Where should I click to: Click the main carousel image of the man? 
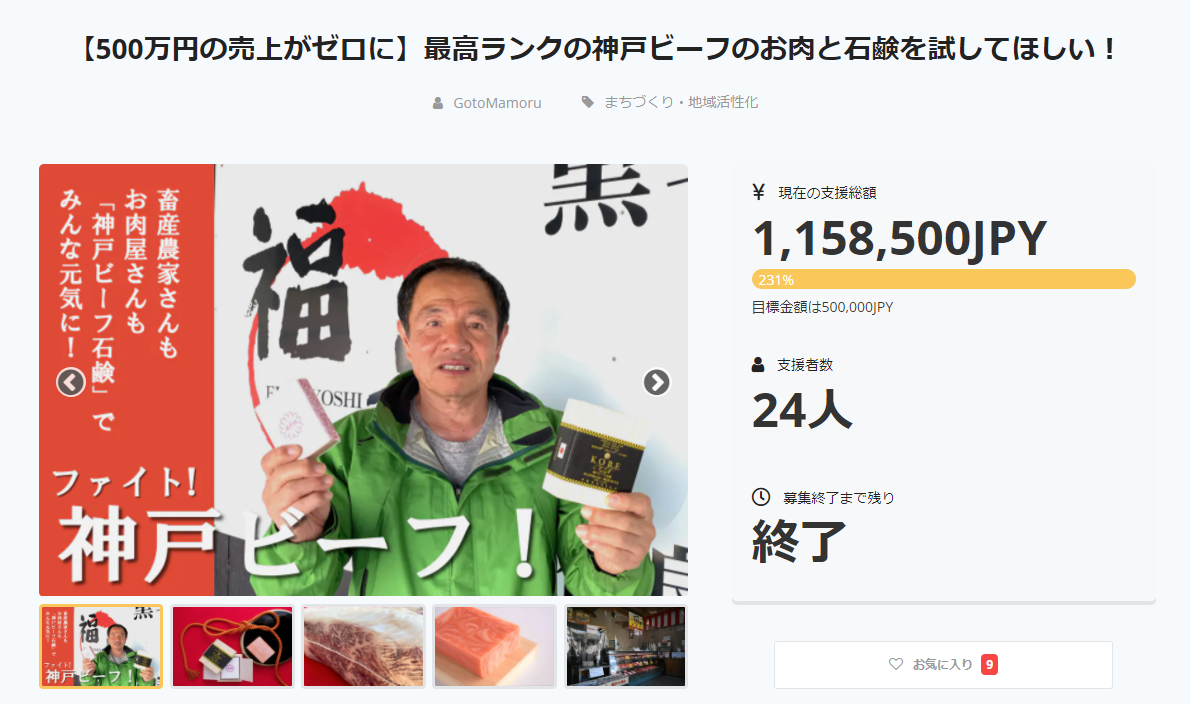click(x=364, y=379)
